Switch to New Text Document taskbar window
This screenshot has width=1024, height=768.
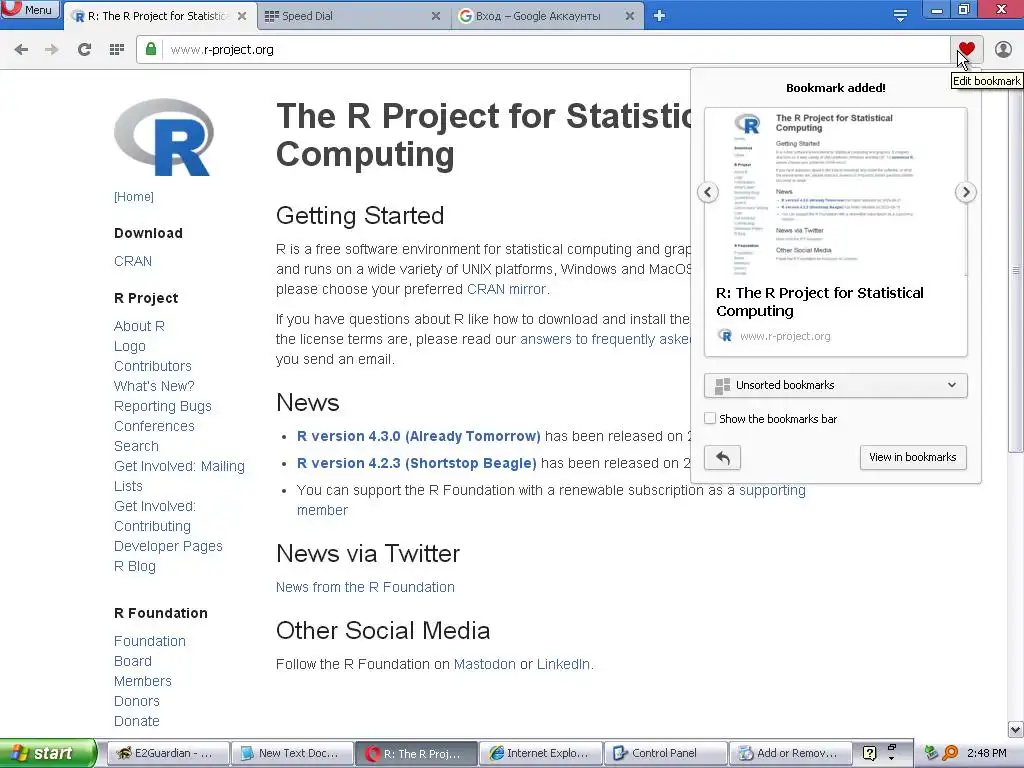pos(293,753)
